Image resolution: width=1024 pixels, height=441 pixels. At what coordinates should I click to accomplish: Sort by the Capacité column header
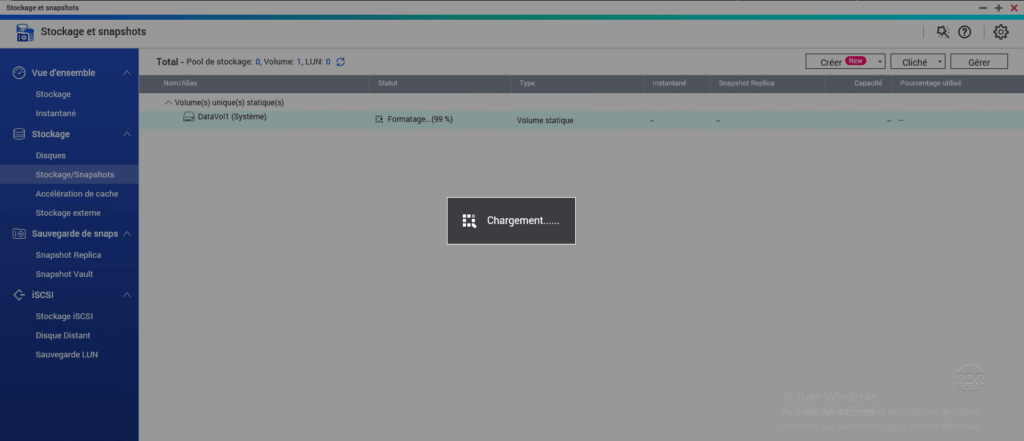[867, 83]
